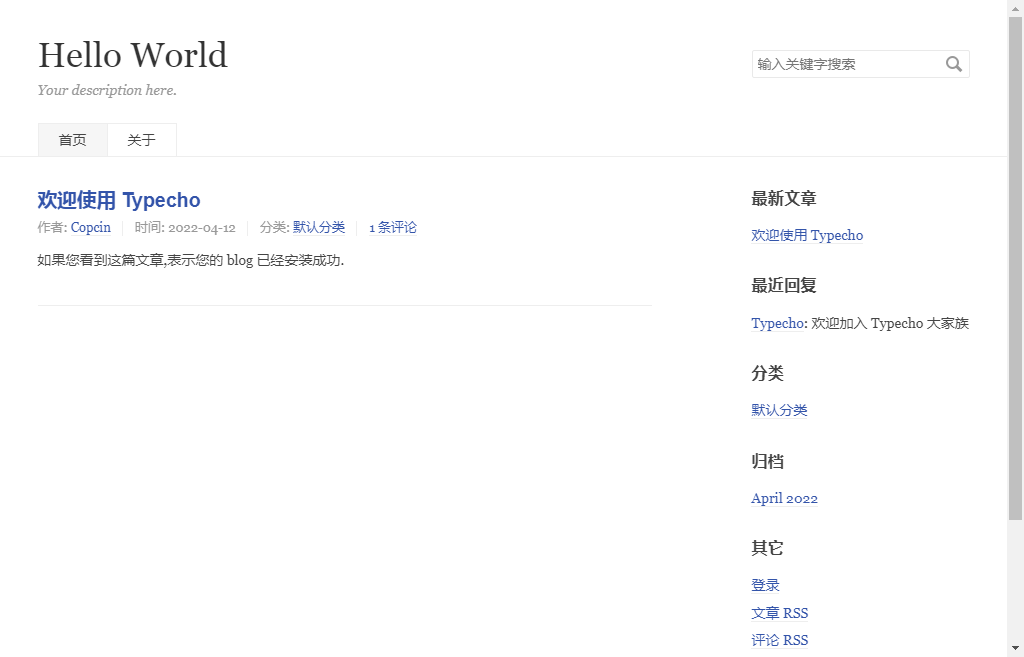The width and height of the screenshot is (1024, 657).
Task: Click the 登录 login link
Action: pos(765,585)
